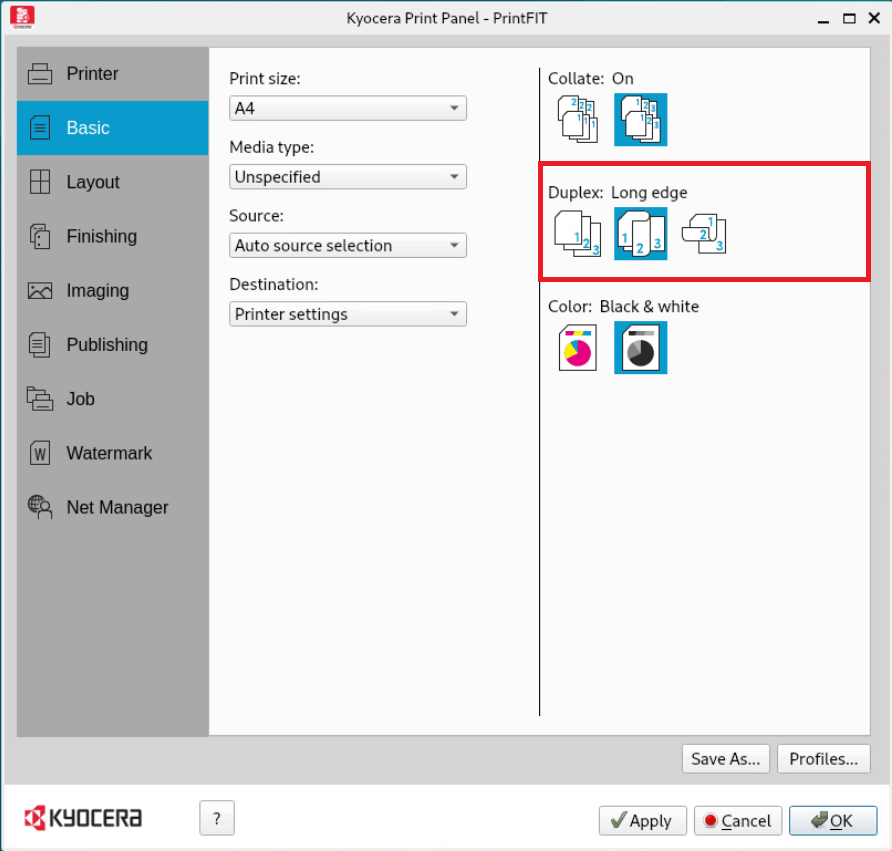Switch to full color printing icon
This screenshot has height=851, width=892.
[577, 348]
